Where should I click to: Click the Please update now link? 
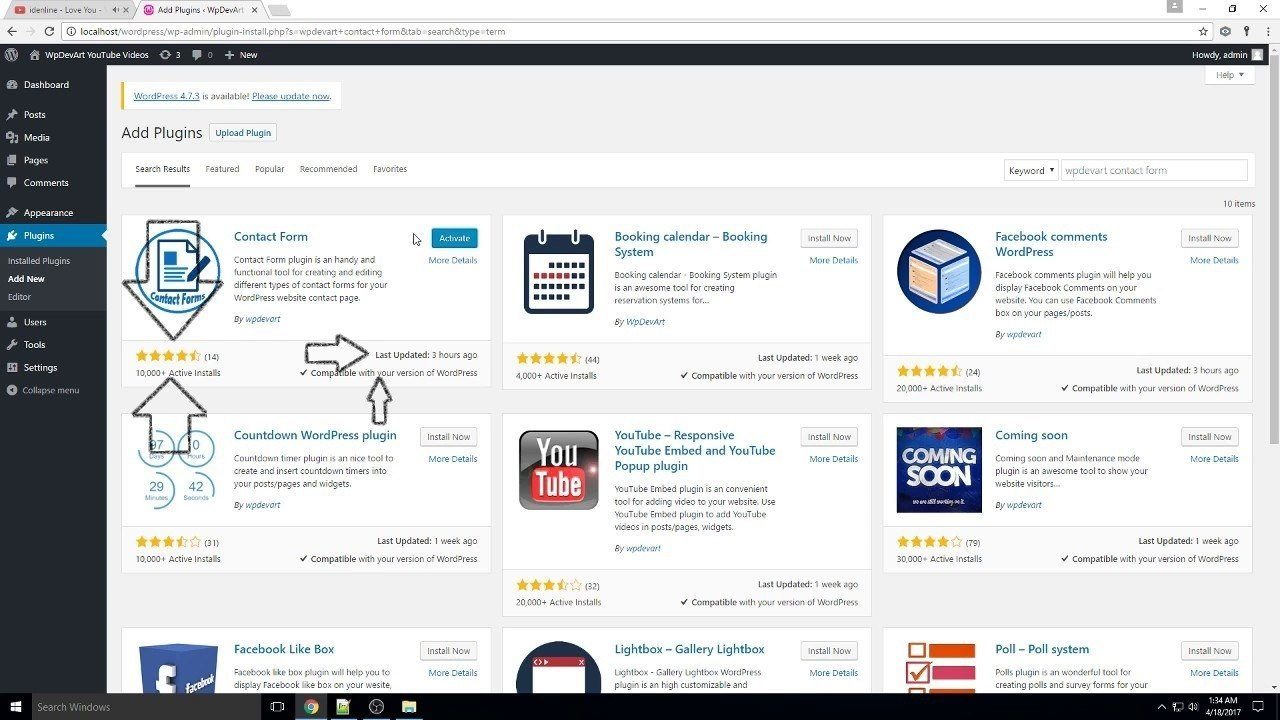tap(290, 96)
